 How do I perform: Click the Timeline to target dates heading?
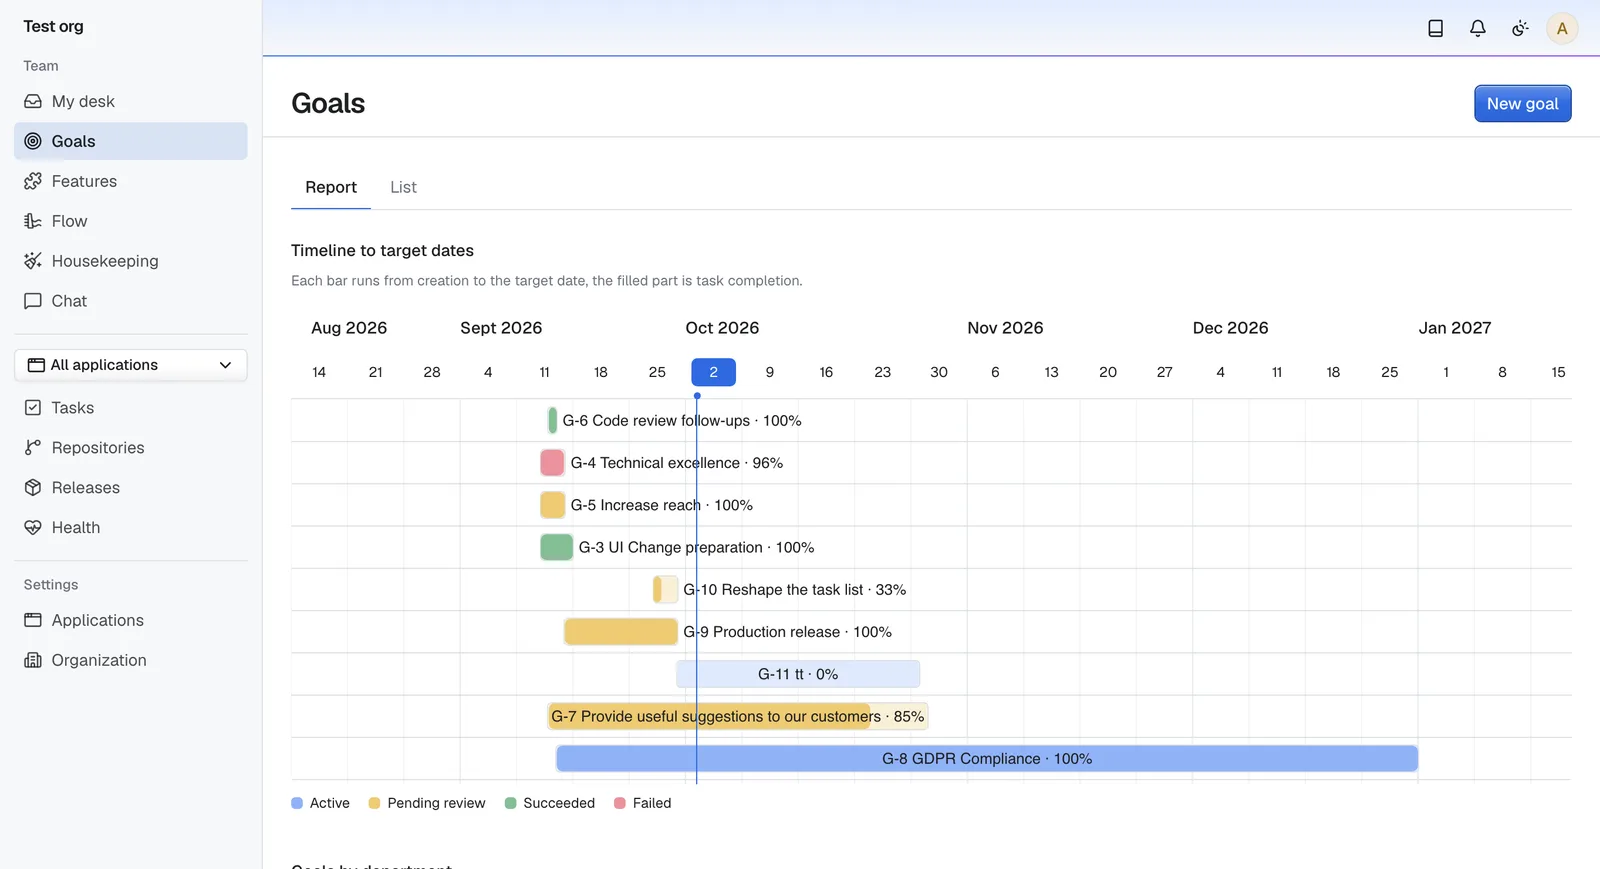[382, 251]
